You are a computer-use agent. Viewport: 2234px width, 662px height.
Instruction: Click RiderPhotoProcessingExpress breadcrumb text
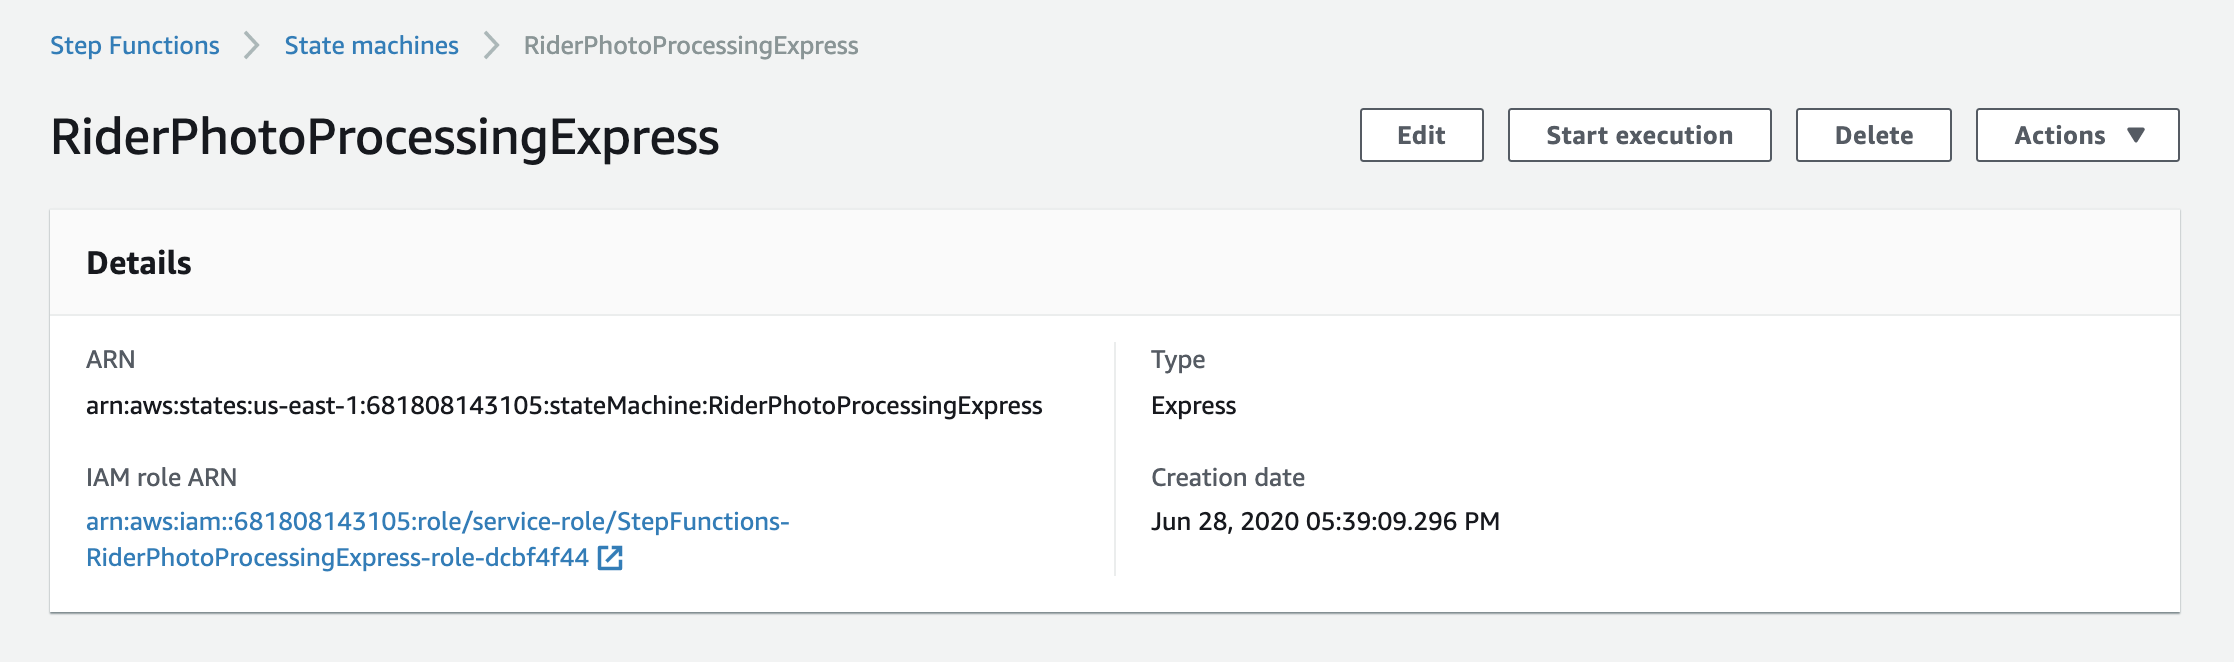coord(691,45)
